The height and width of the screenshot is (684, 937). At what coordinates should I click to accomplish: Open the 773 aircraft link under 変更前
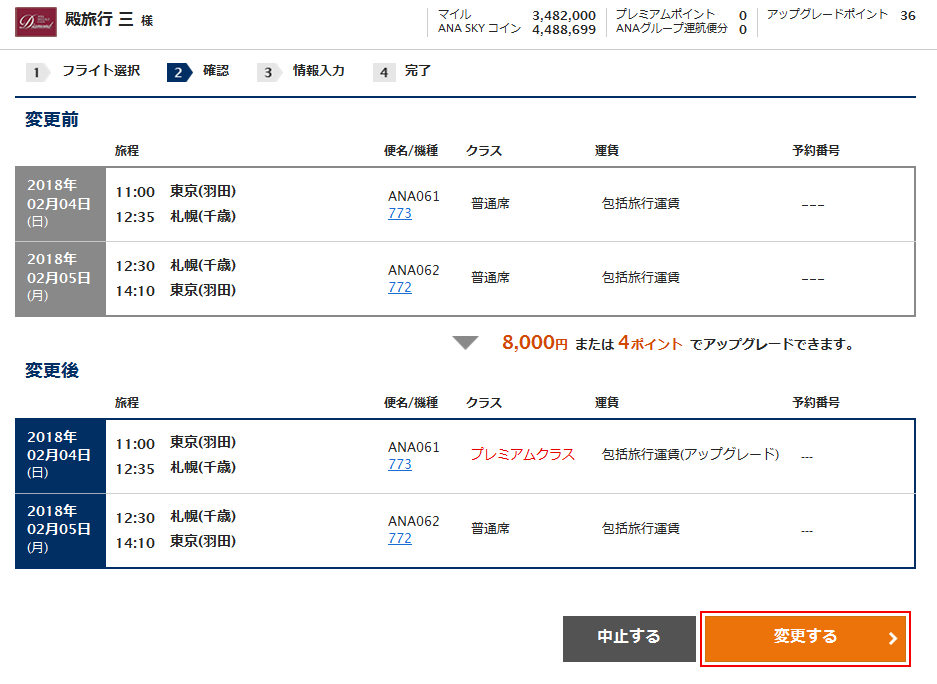400,213
